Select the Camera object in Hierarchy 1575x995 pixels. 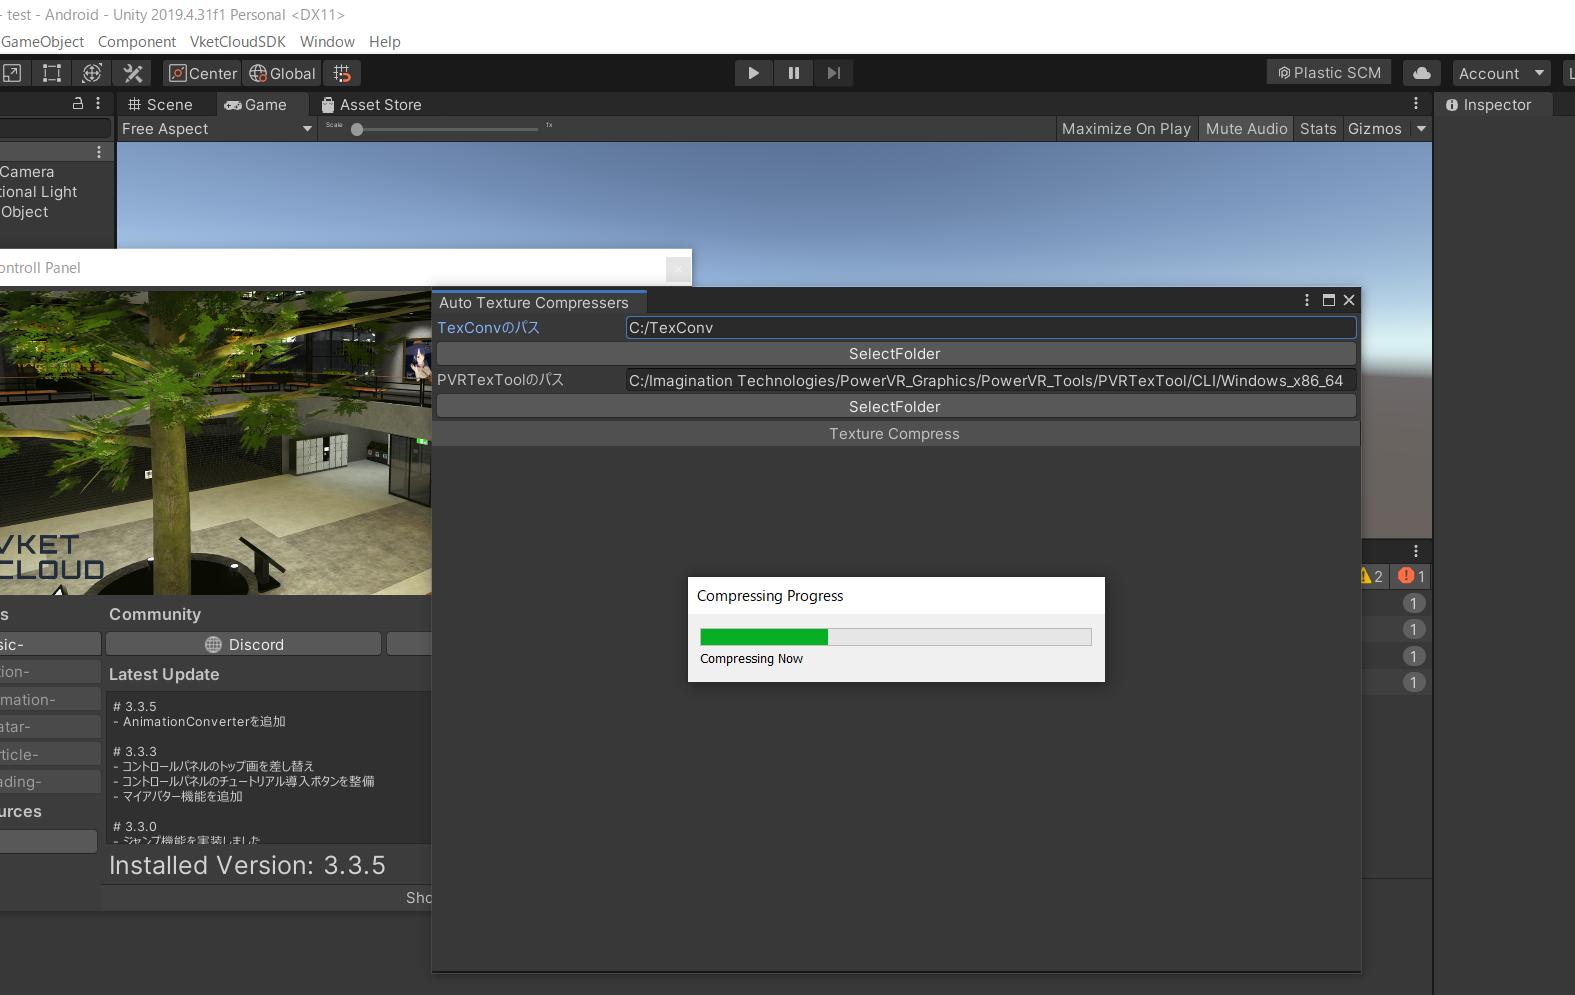pyautogui.click(x=27, y=172)
